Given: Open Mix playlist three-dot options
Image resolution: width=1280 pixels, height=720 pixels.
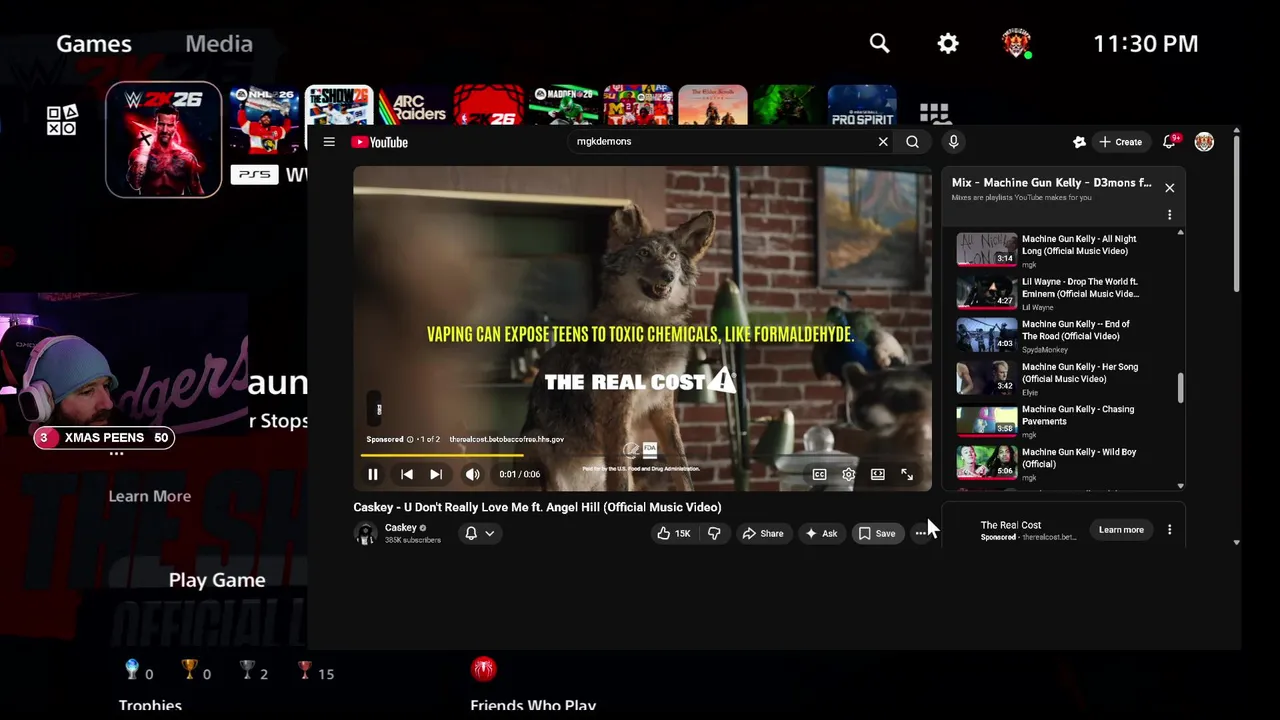Looking at the screenshot, I should [x=1169, y=215].
